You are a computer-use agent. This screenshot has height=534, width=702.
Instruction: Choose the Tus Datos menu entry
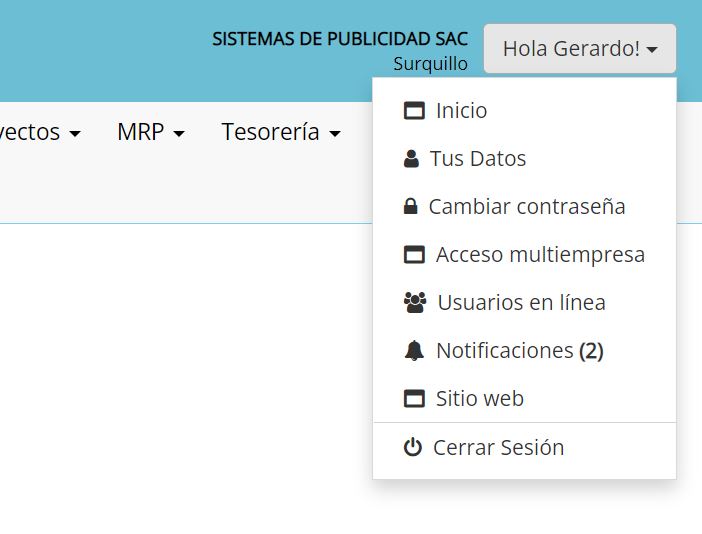coord(478,159)
